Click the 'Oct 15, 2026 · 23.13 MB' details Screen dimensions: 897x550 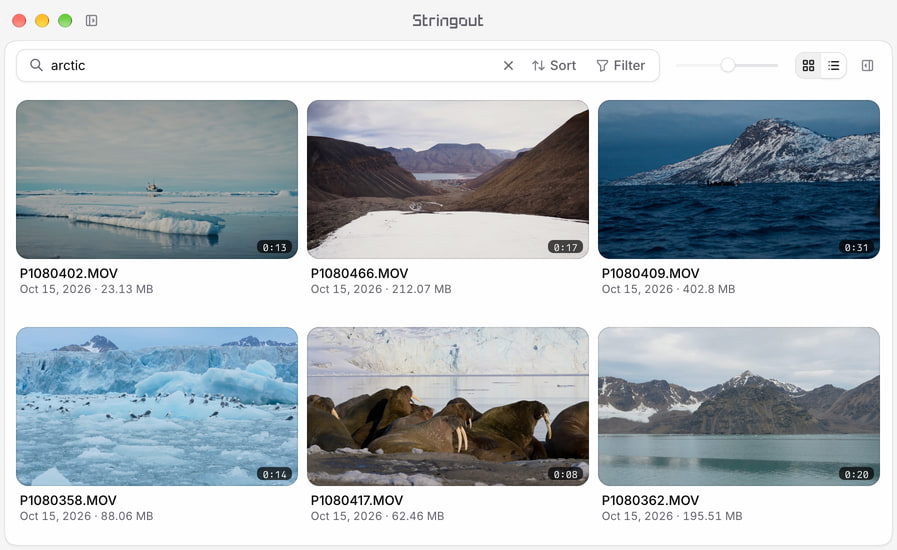pos(86,289)
